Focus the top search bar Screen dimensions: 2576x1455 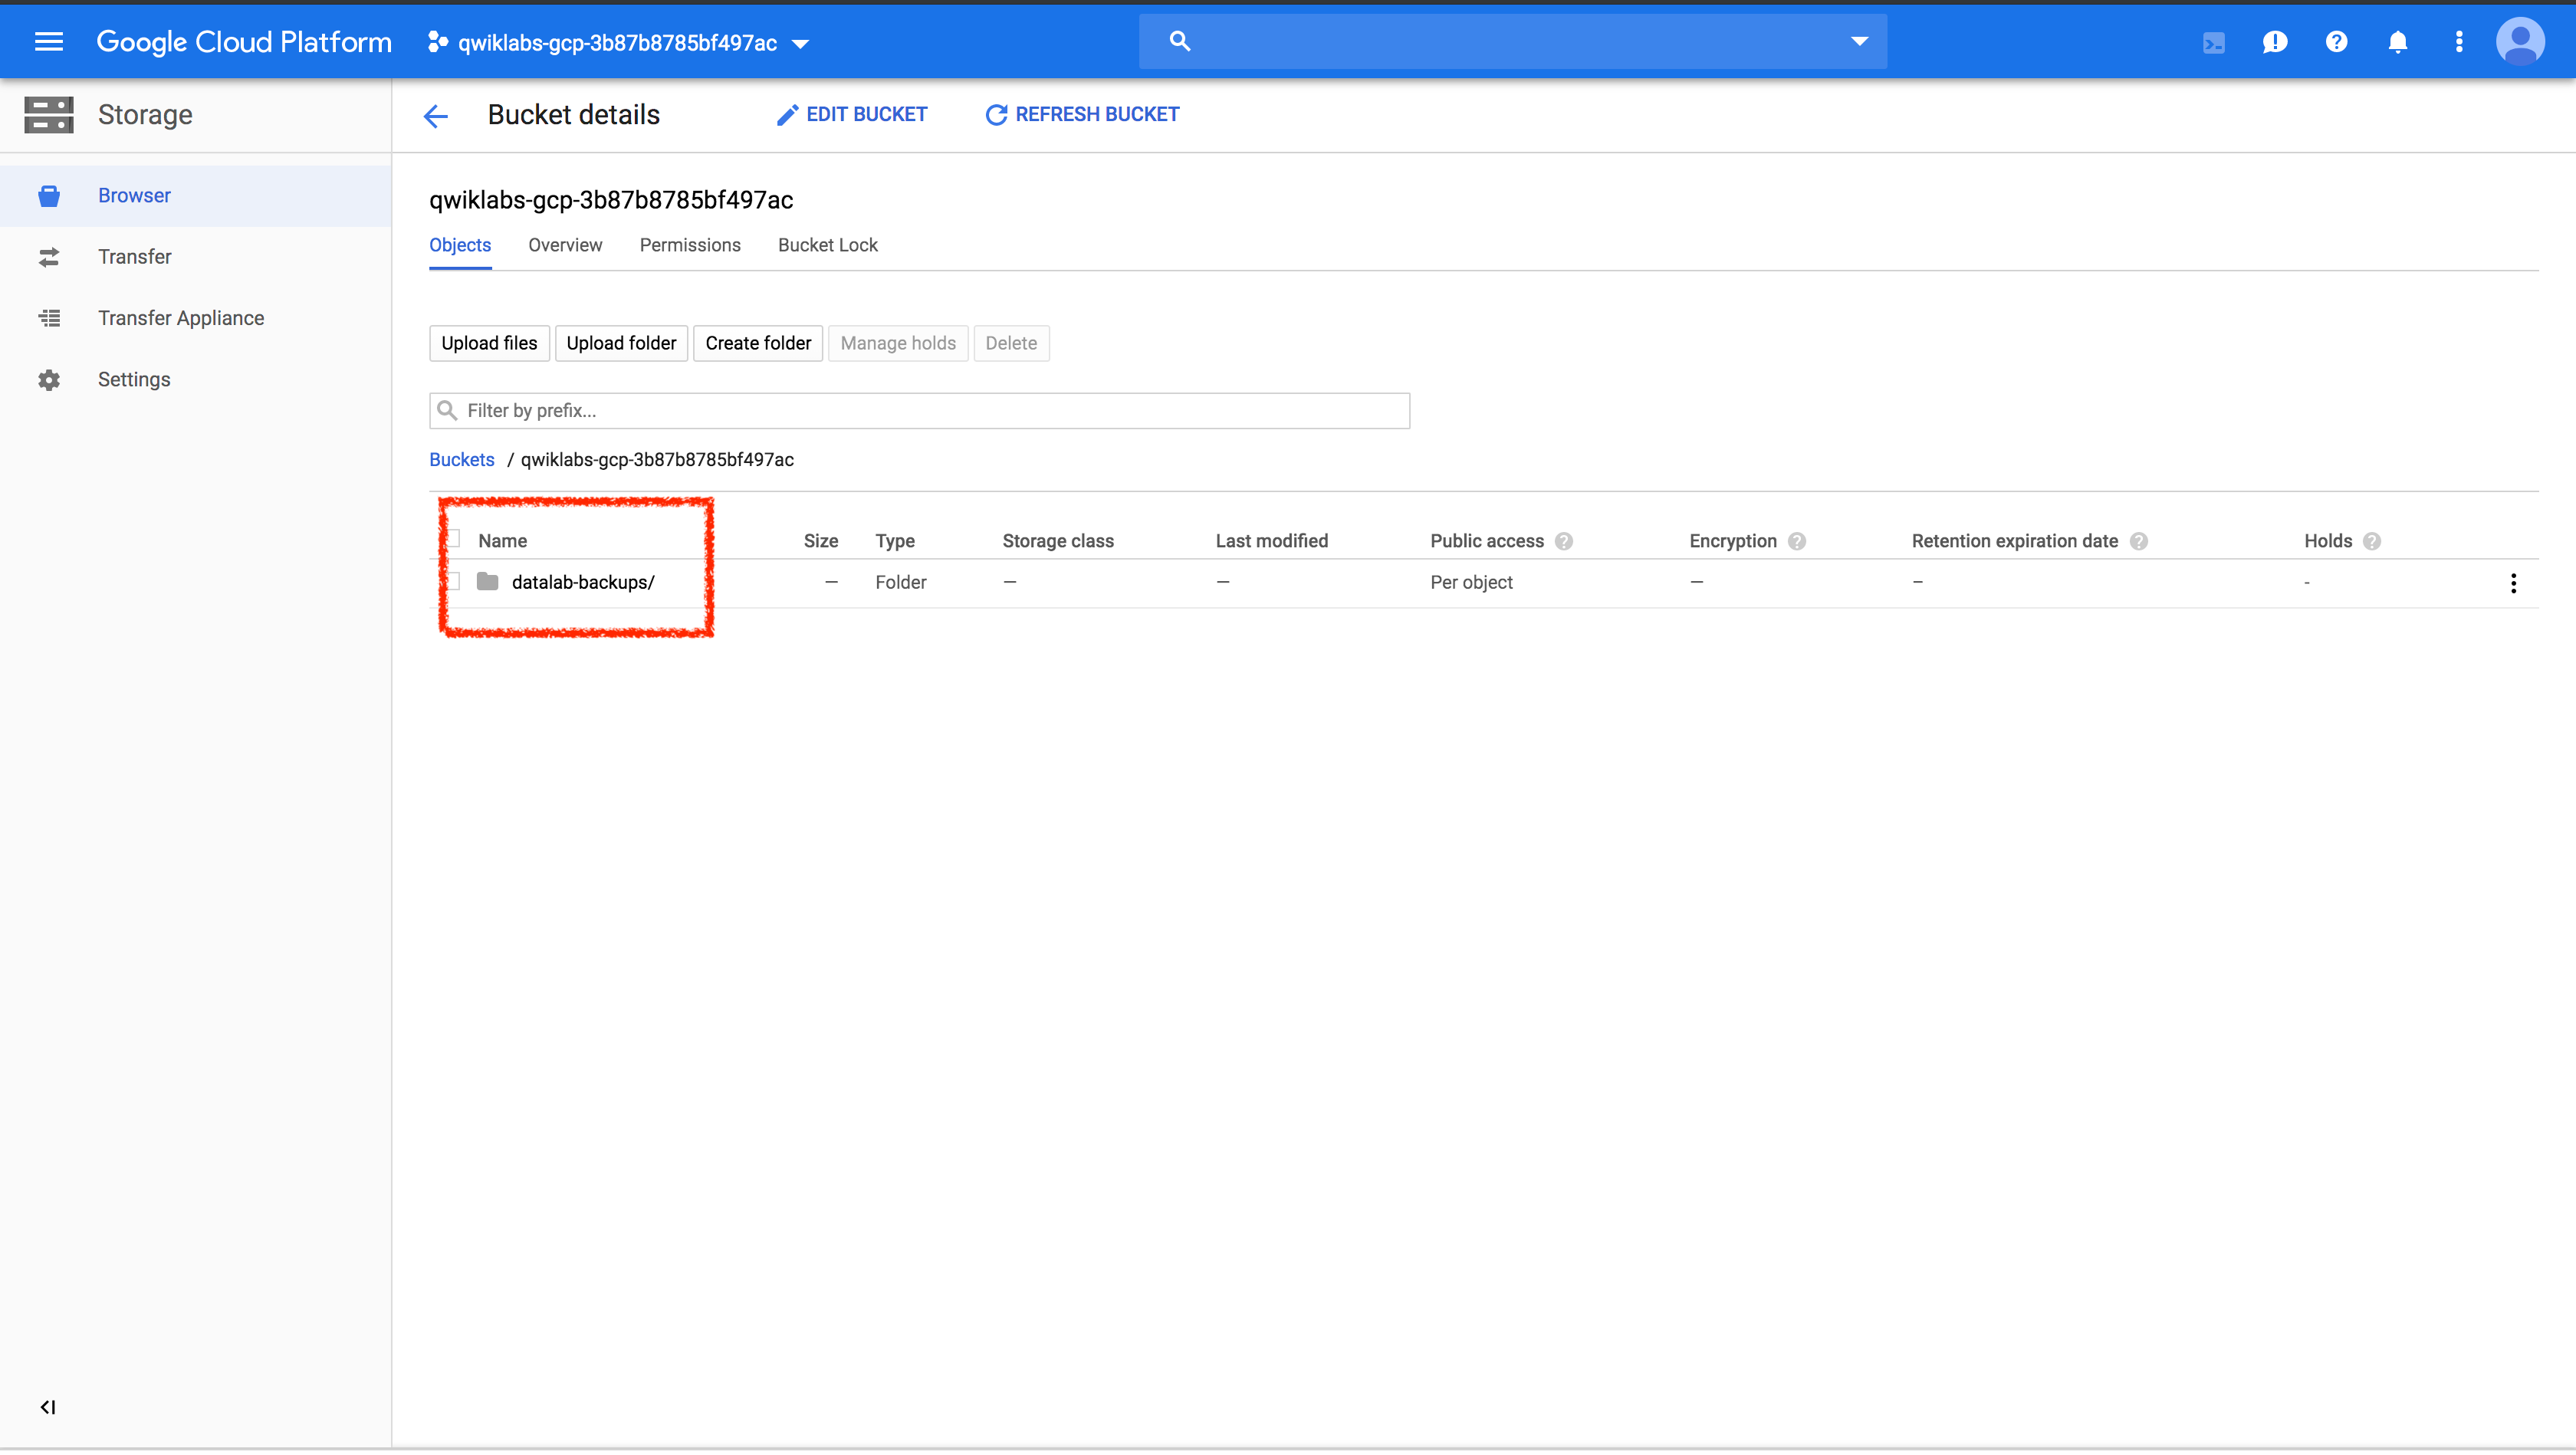pos(1512,41)
